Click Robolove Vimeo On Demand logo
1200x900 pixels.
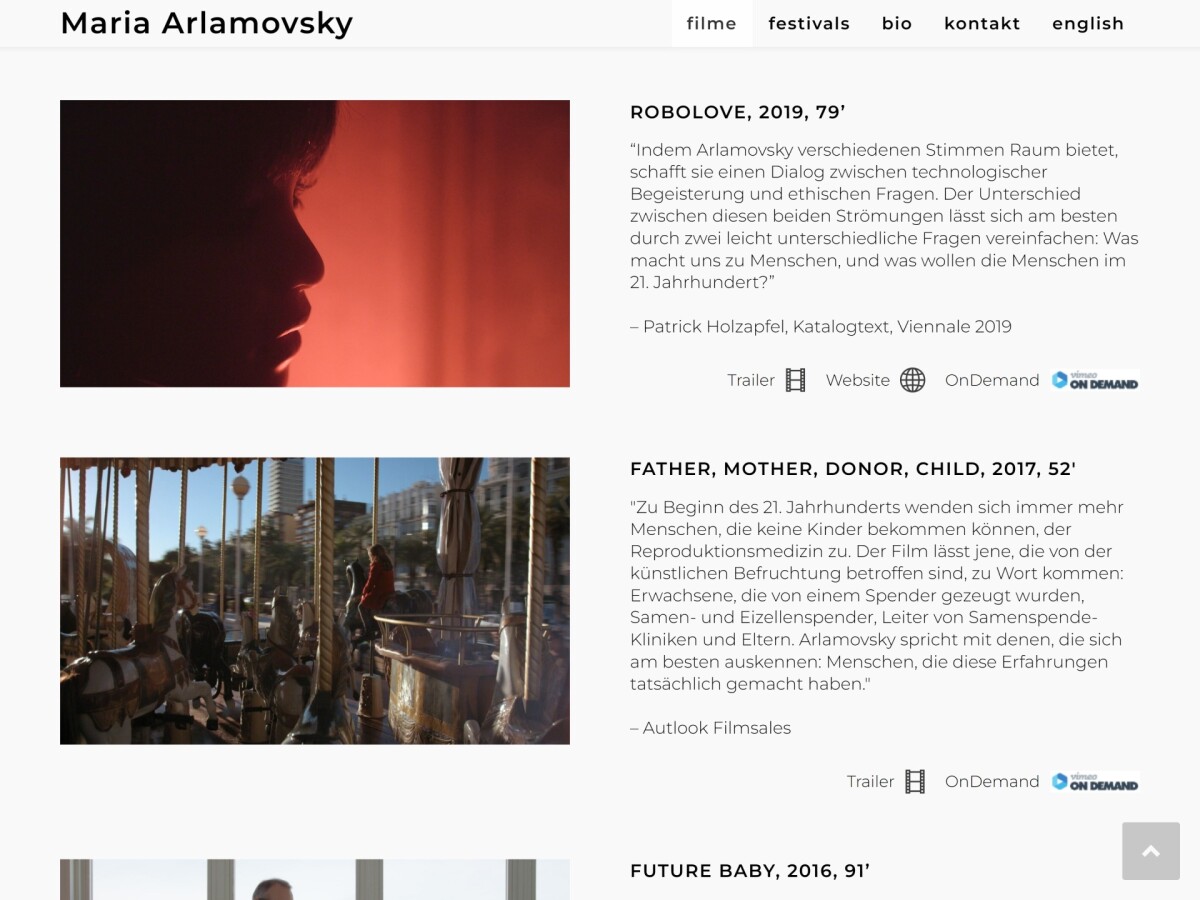[1095, 380]
